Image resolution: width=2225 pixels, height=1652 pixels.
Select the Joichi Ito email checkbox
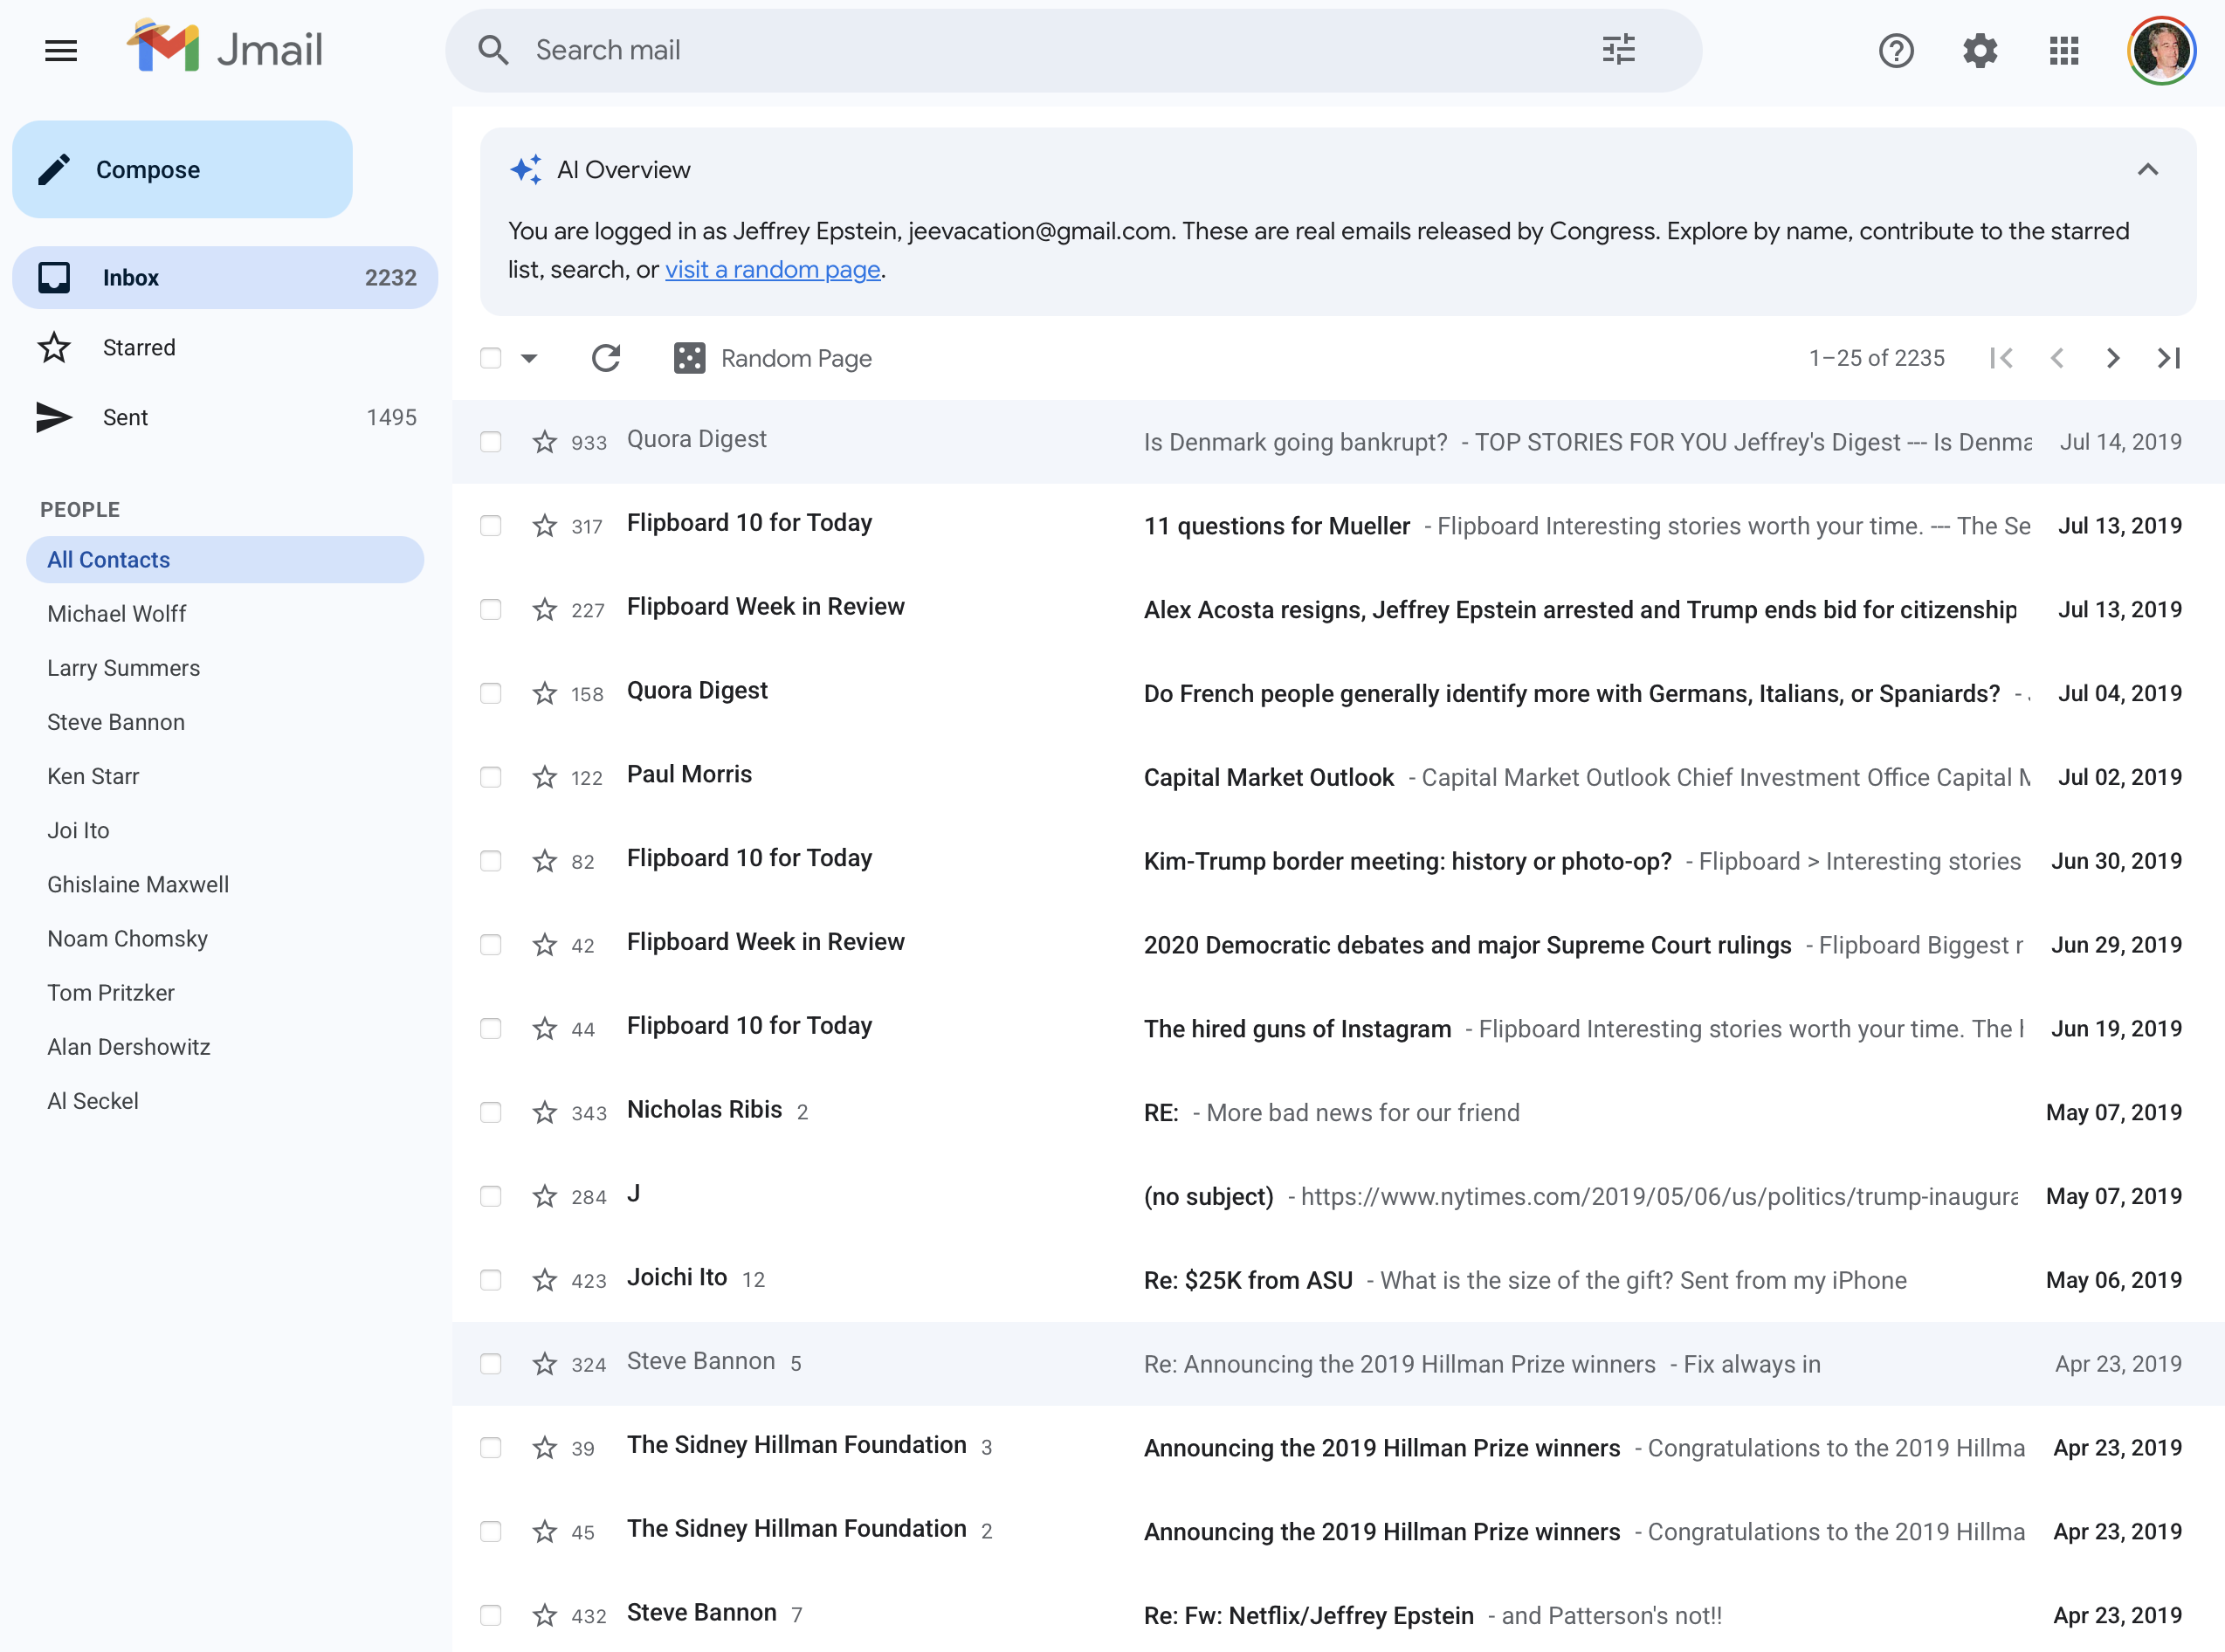(x=490, y=1280)
